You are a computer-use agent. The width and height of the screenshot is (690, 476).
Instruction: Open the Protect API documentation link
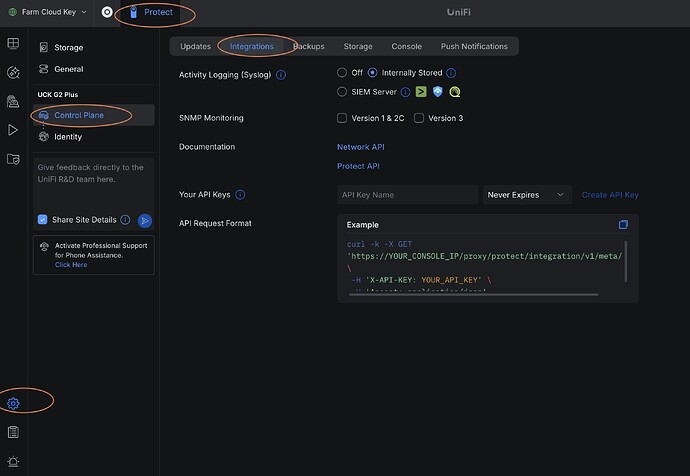tap(358, 166)
